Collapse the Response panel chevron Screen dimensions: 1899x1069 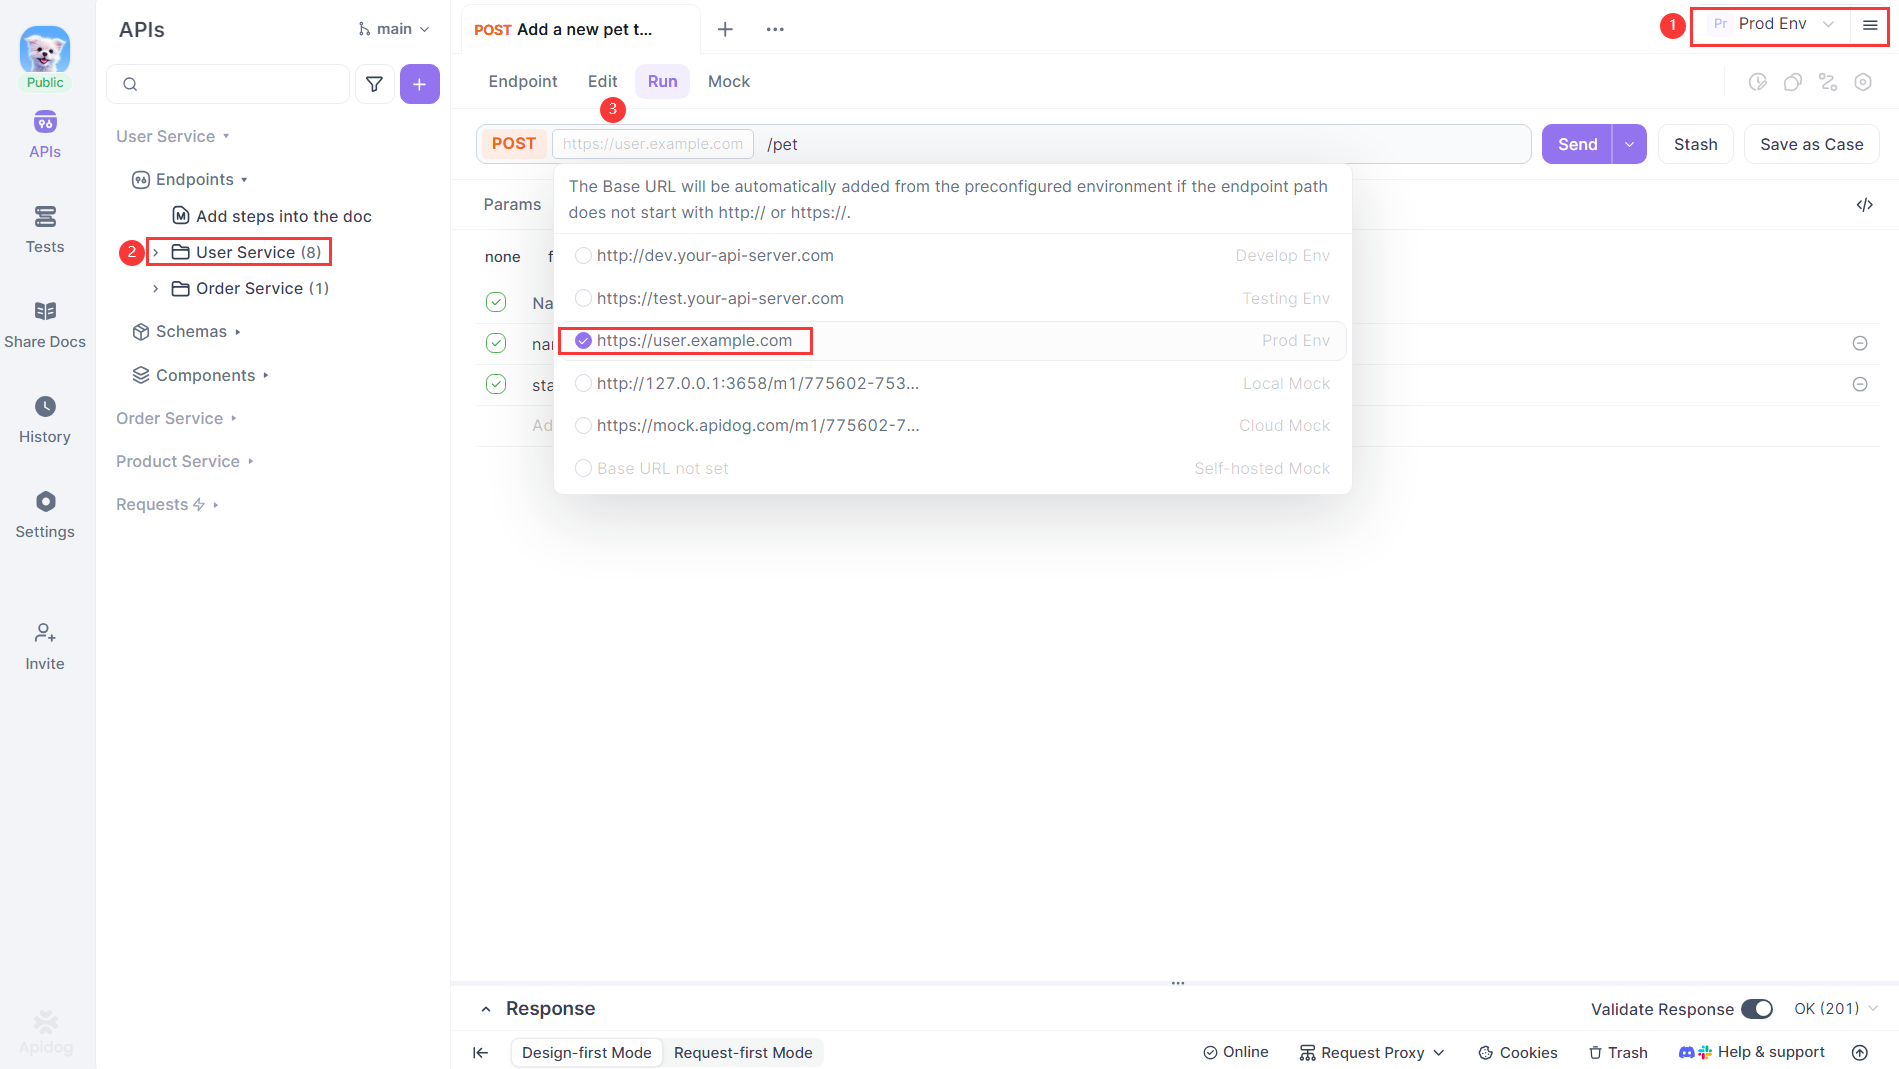click(x=486, y=1009)
